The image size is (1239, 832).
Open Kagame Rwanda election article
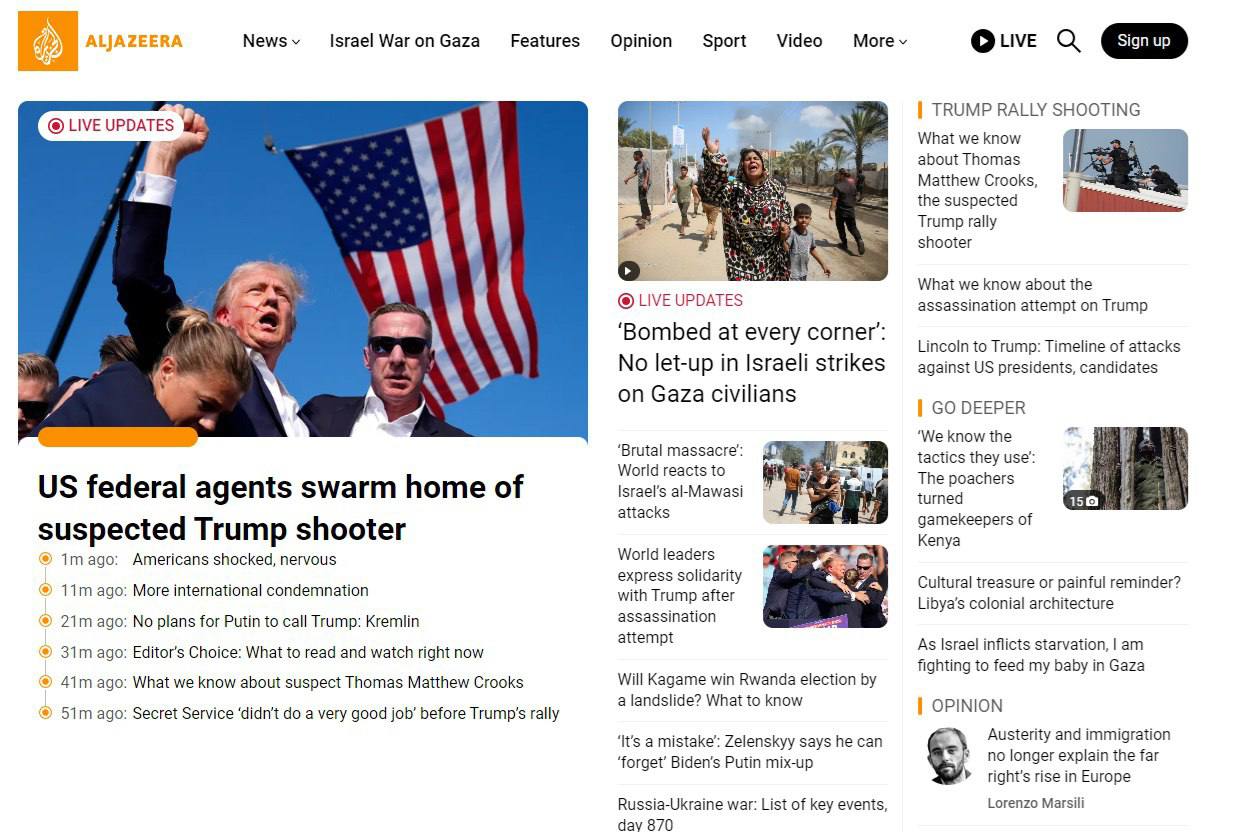coord(747,690)
